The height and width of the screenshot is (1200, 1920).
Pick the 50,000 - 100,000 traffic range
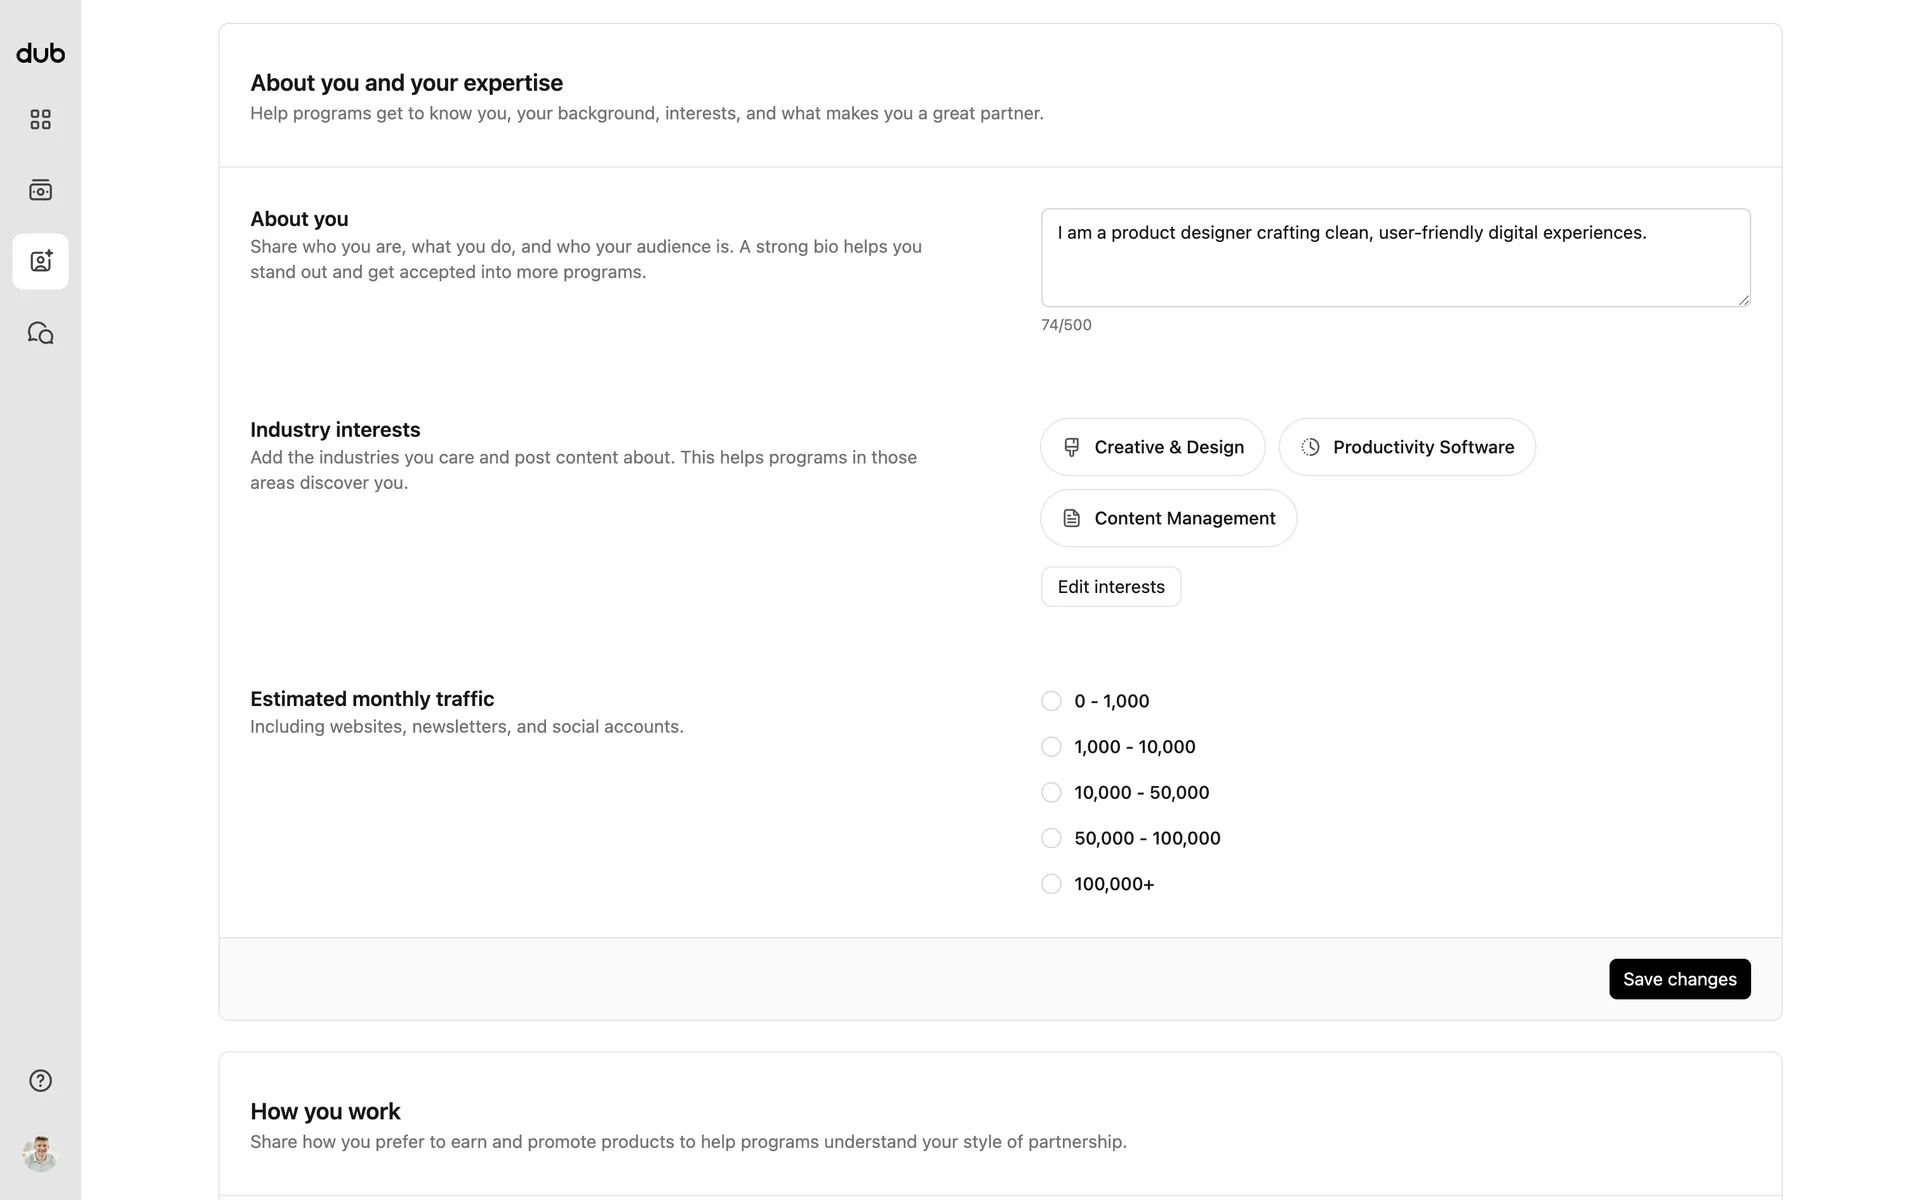tap(1051, 838)
